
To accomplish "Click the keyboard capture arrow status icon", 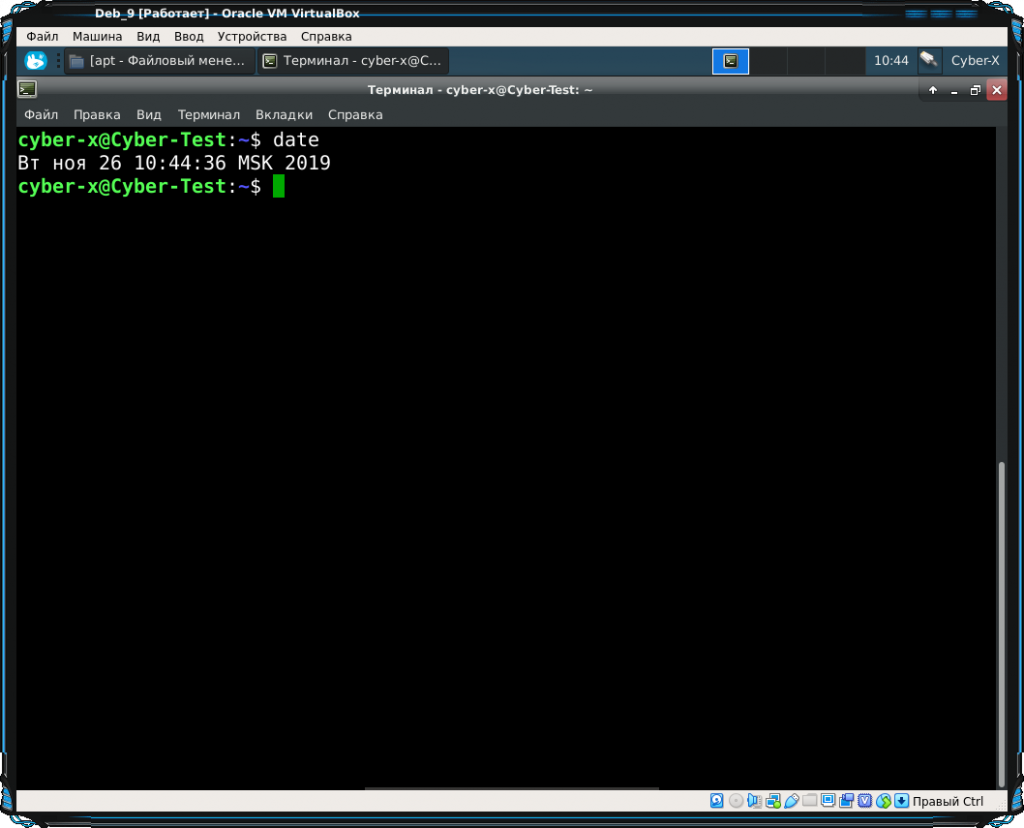I will coord(902,801).
